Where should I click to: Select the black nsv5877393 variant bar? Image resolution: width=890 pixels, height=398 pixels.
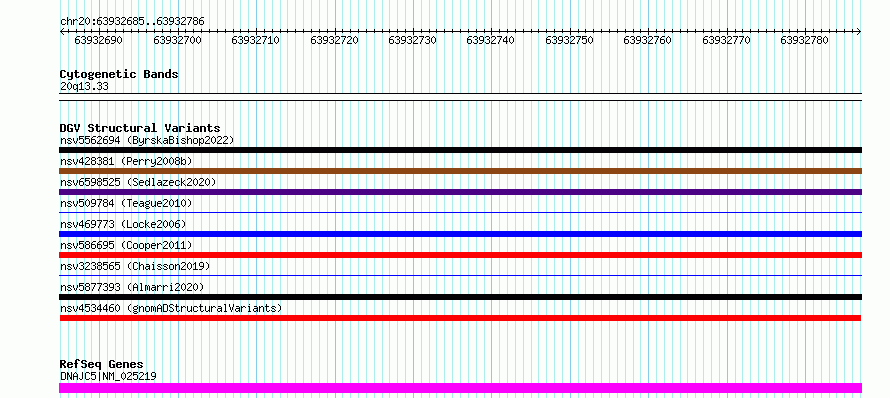460,297
